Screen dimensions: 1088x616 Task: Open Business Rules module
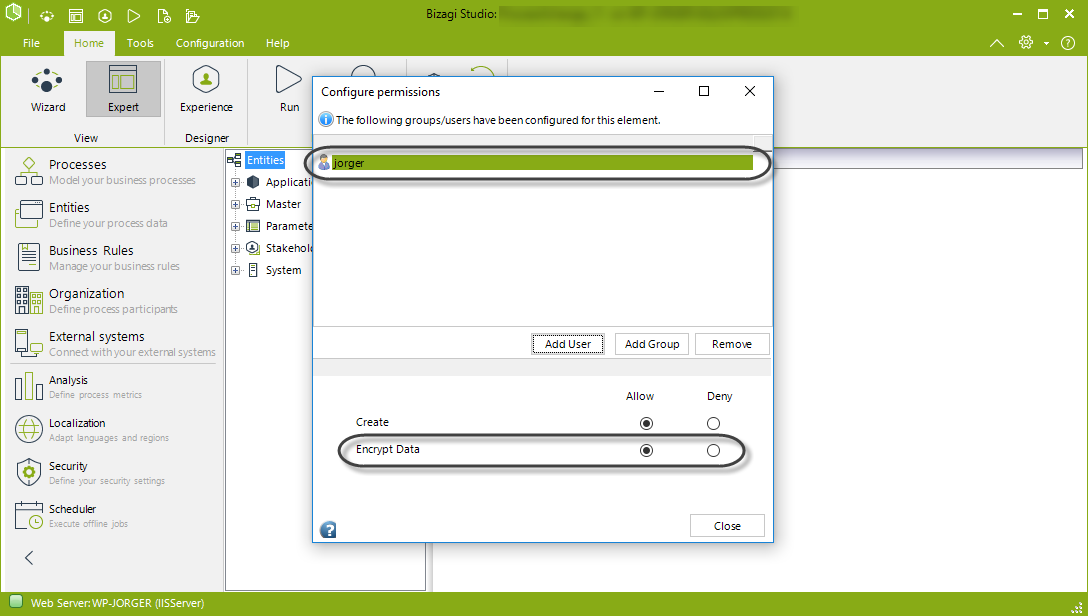97,257
